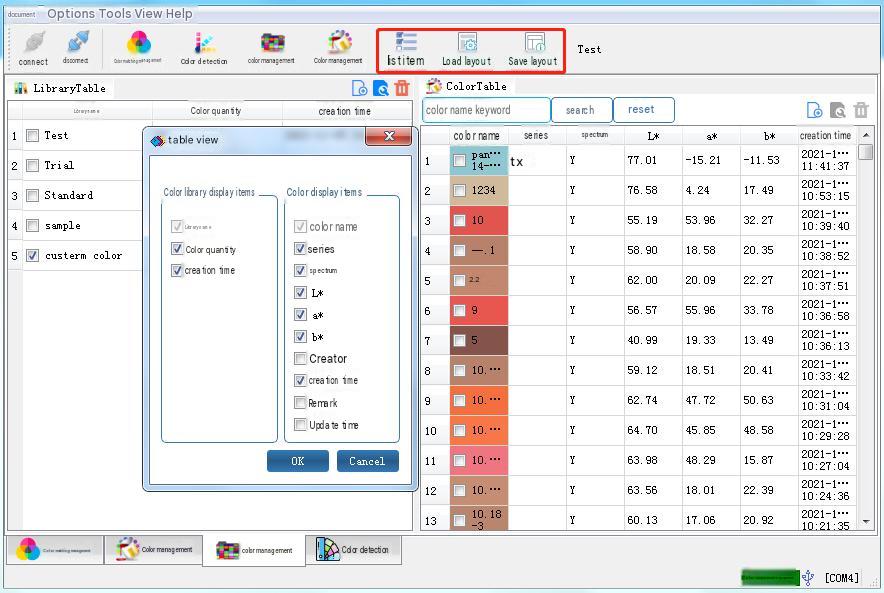This screenshot has width=884, height=593.
Task: Switch to the bottom Color management tab with swatch icon
Action: [154, 550]
